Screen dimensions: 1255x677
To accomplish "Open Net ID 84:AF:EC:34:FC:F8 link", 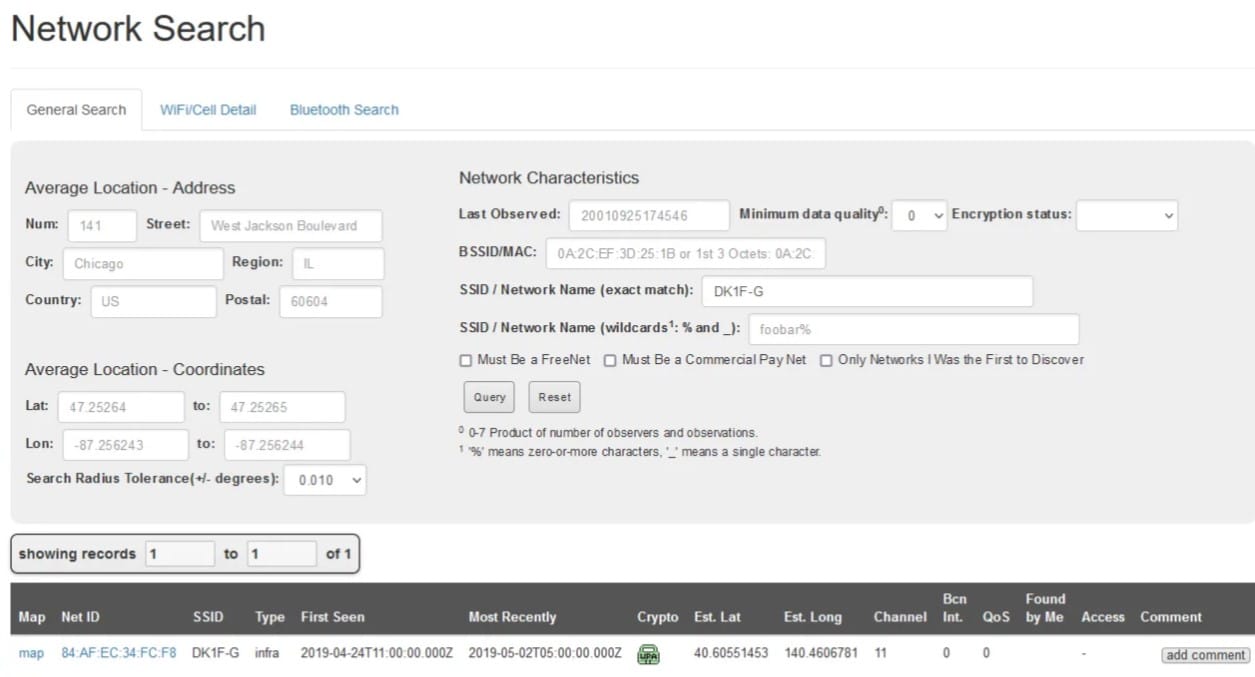I will pos(118,654).
